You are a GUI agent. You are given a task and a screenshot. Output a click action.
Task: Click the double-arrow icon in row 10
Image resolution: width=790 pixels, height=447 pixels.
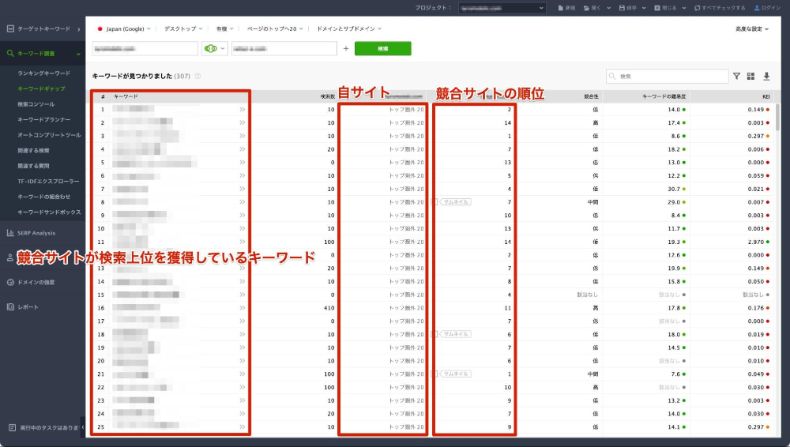(x=242, y=228)
